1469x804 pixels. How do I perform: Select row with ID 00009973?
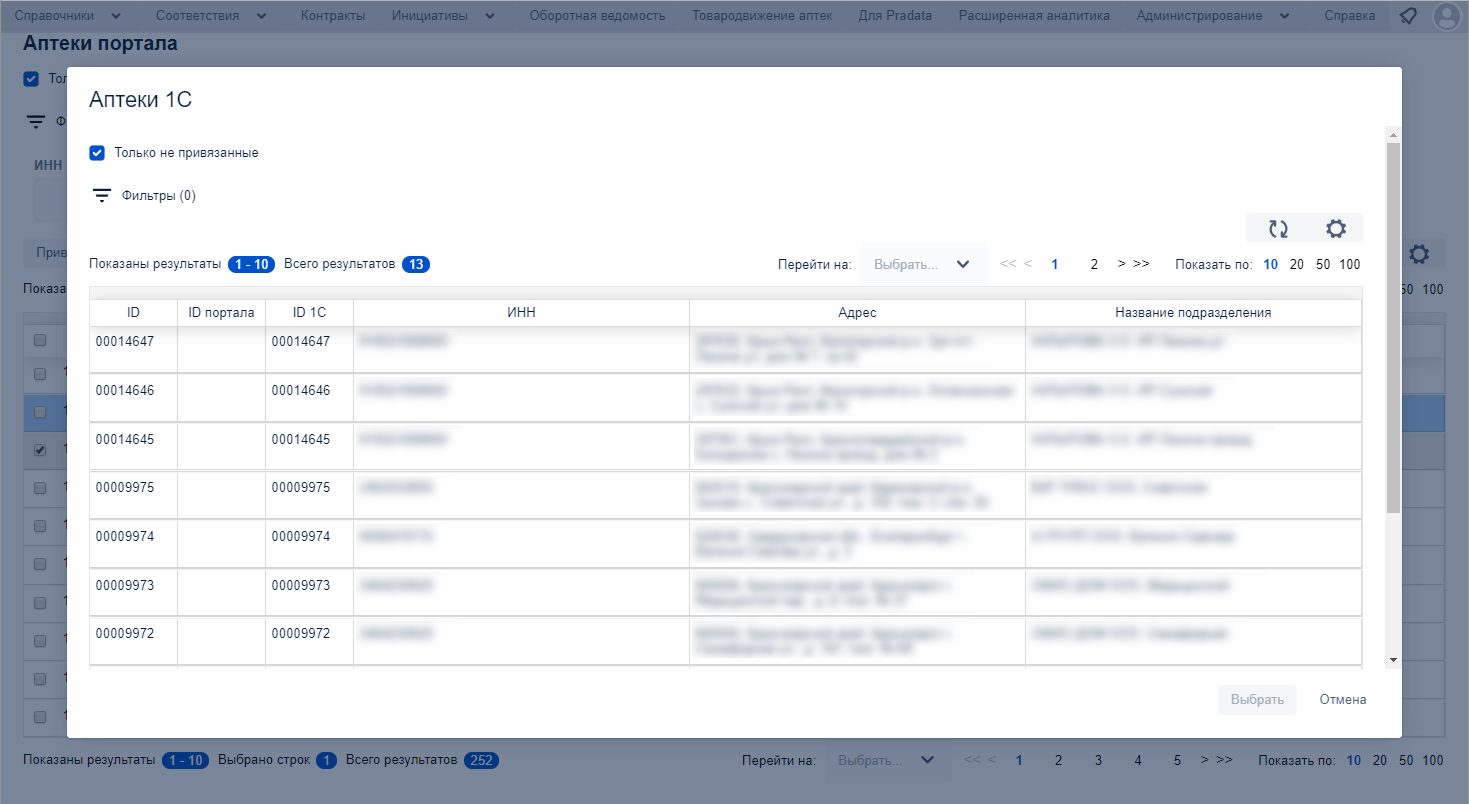[x=726, y=593]
